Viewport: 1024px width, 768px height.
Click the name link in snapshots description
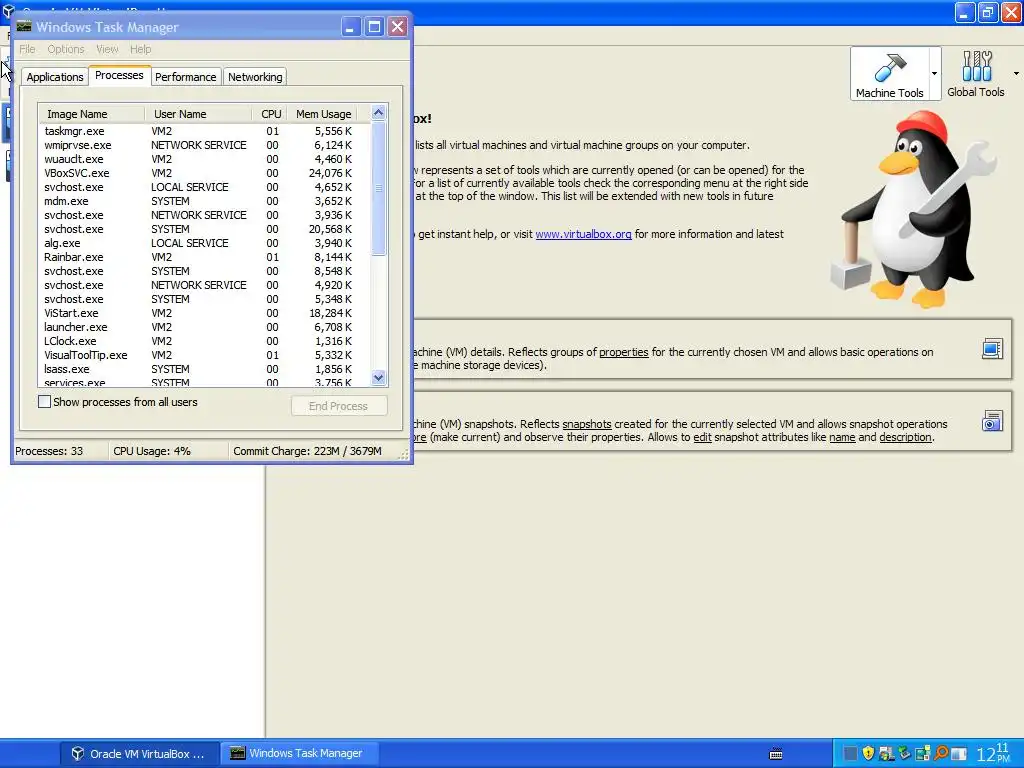tap(842, 437)
